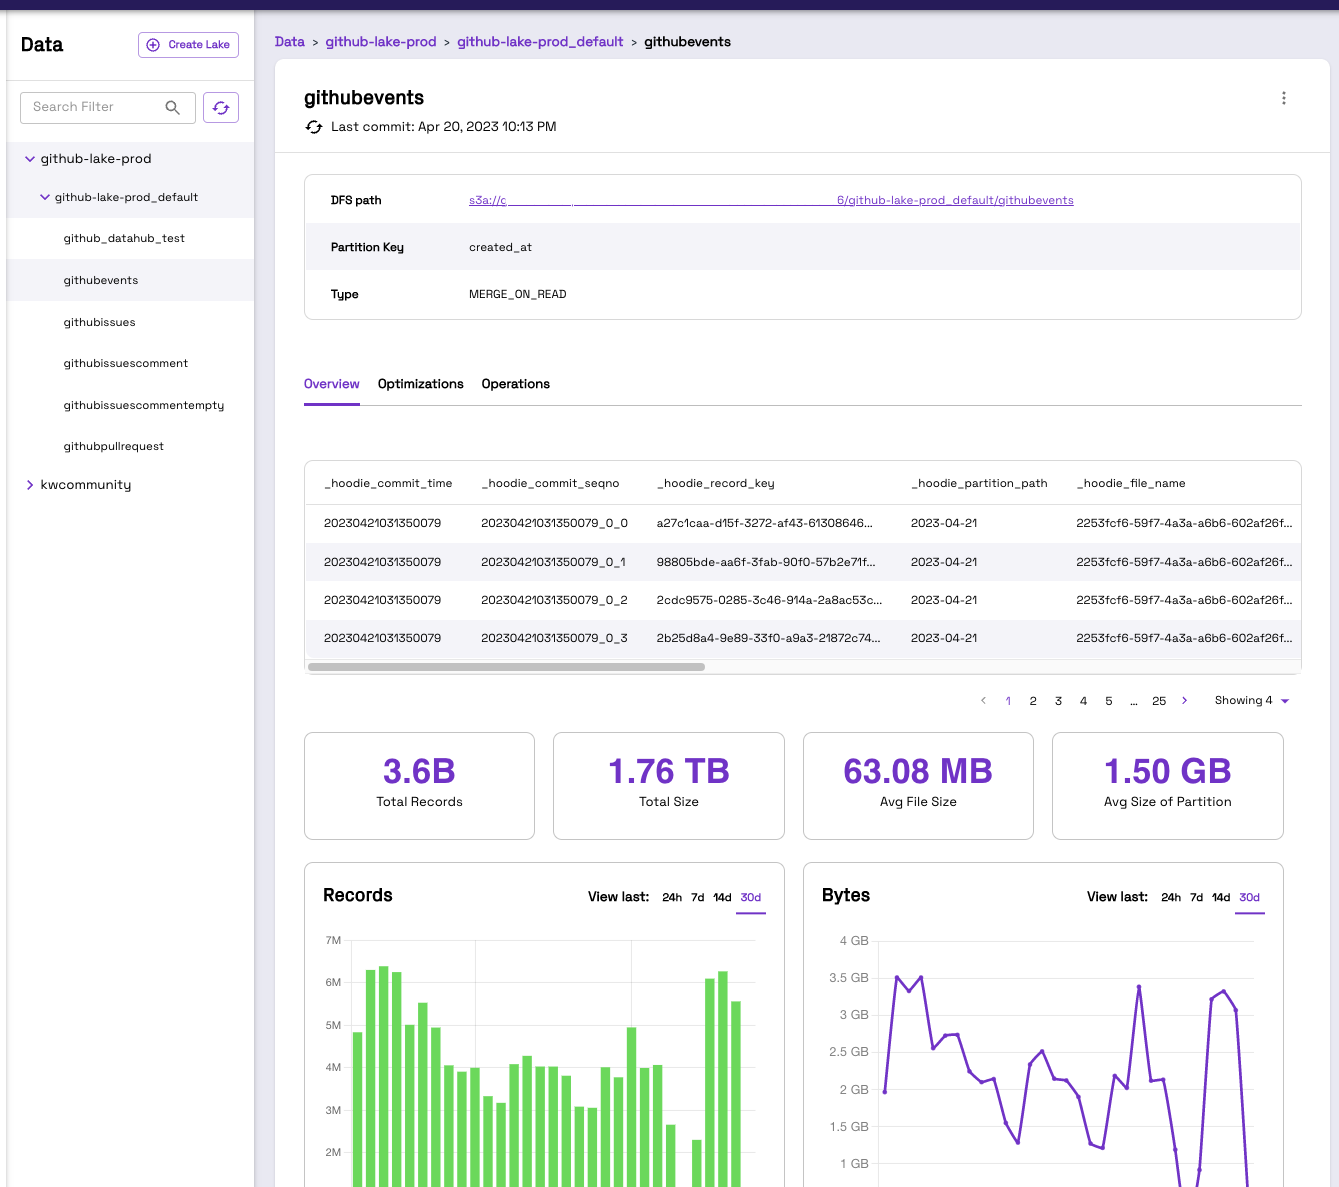Screen dimensions: 1339x1187
Task: Open the DFS path s3a link
Action: [771, 200]
